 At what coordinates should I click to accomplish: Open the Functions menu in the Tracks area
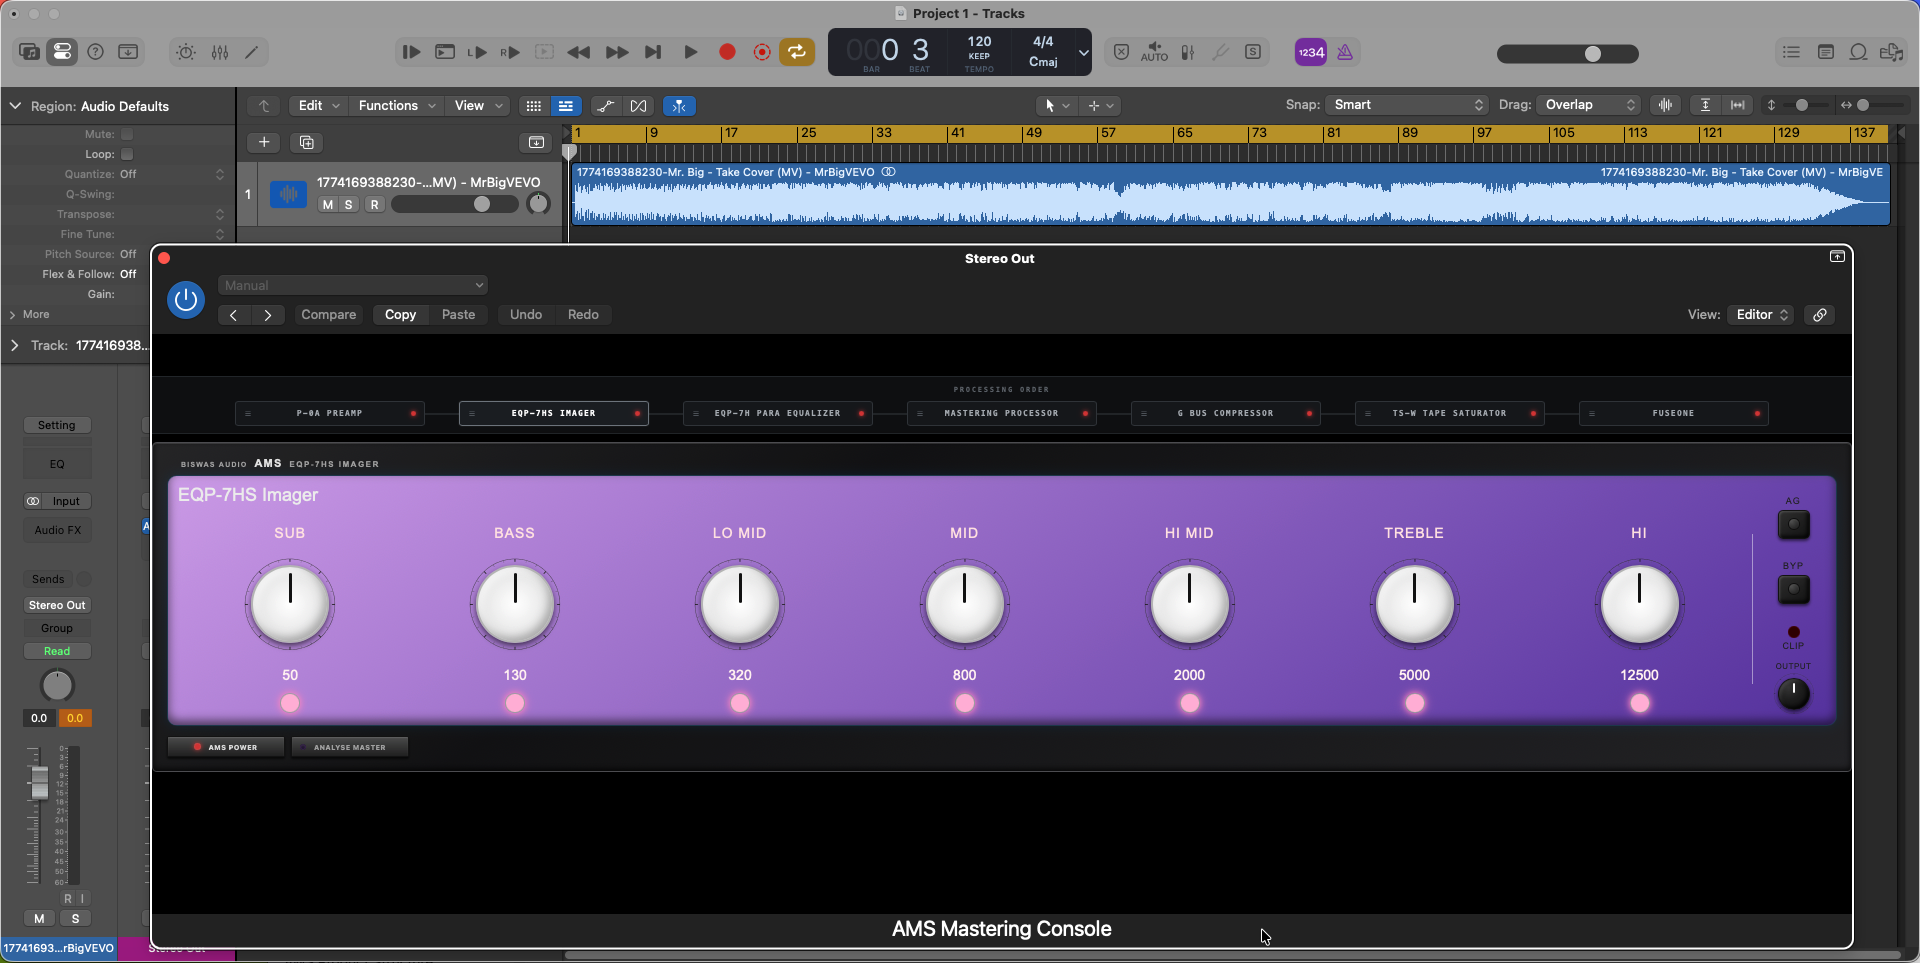pyautogui.click(x=397, y=105)
